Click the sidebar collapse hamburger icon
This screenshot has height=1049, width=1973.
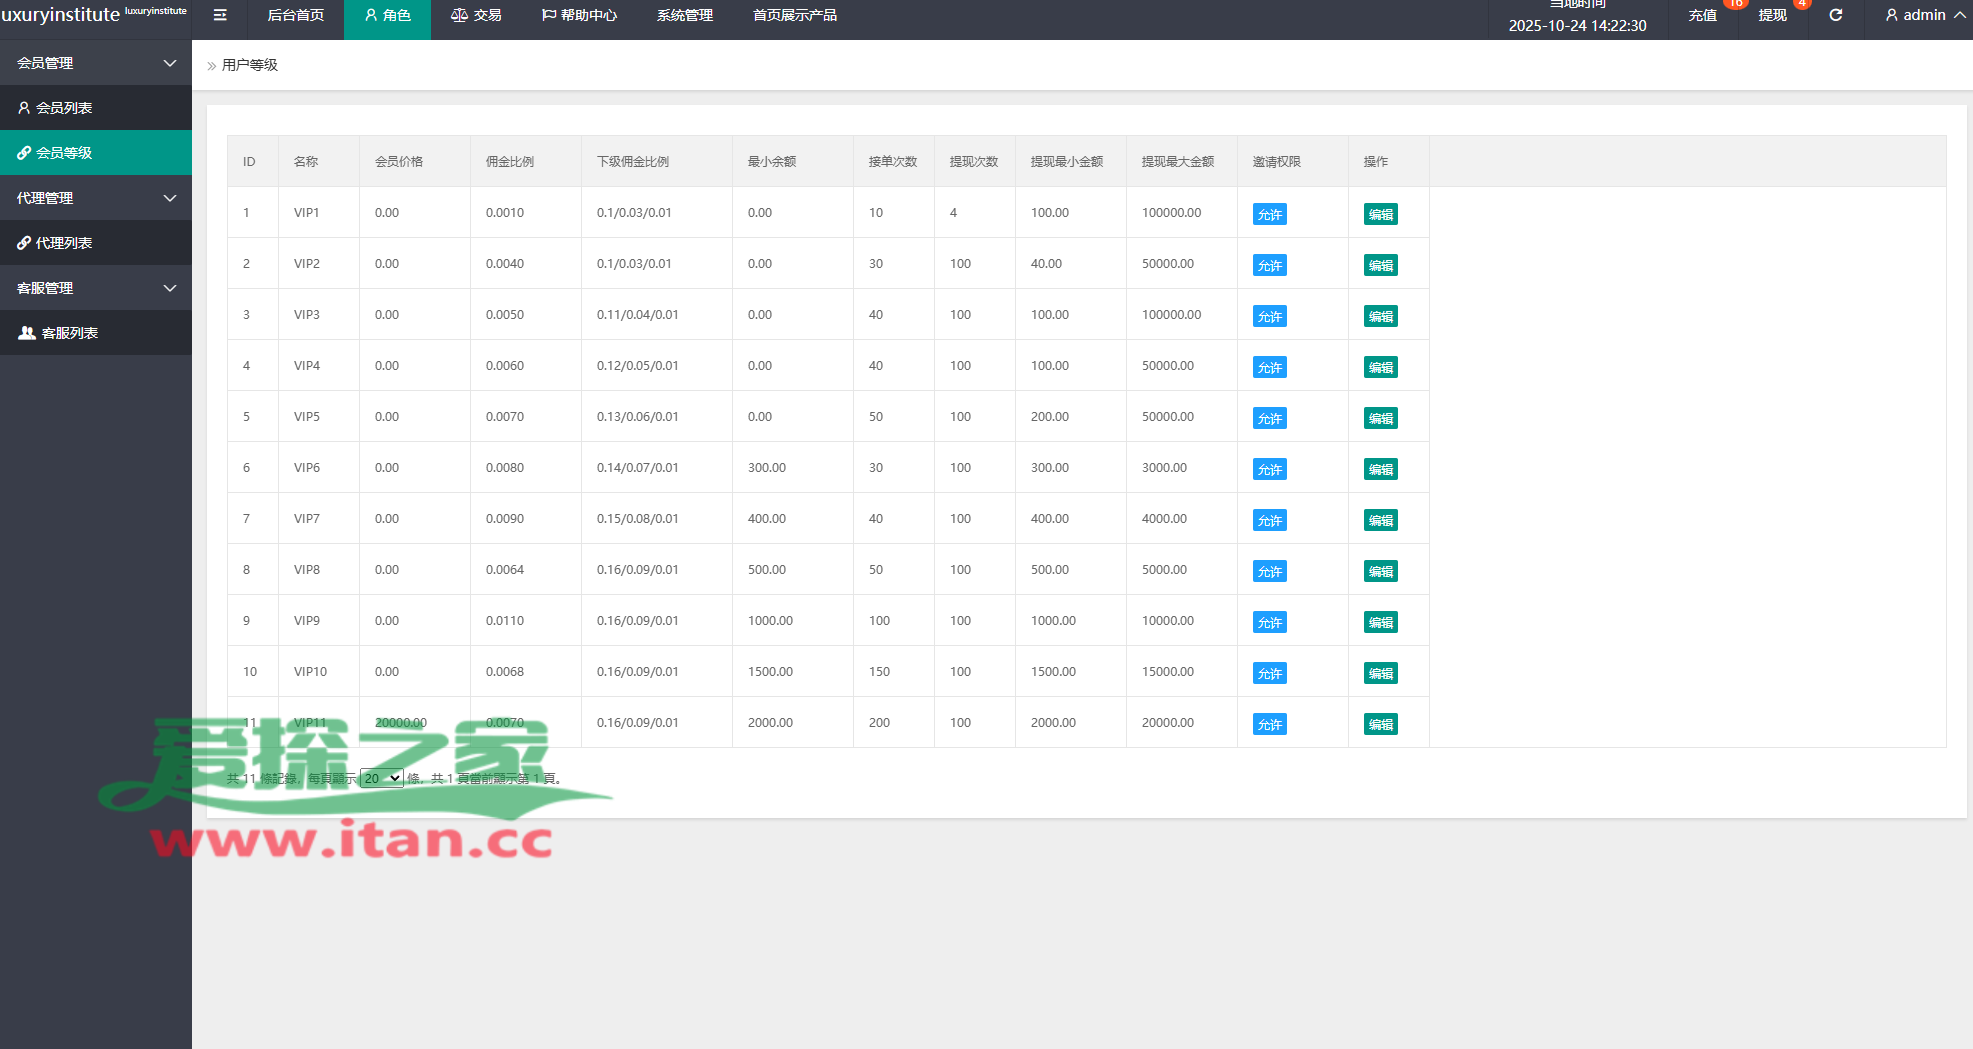point(220,15)
